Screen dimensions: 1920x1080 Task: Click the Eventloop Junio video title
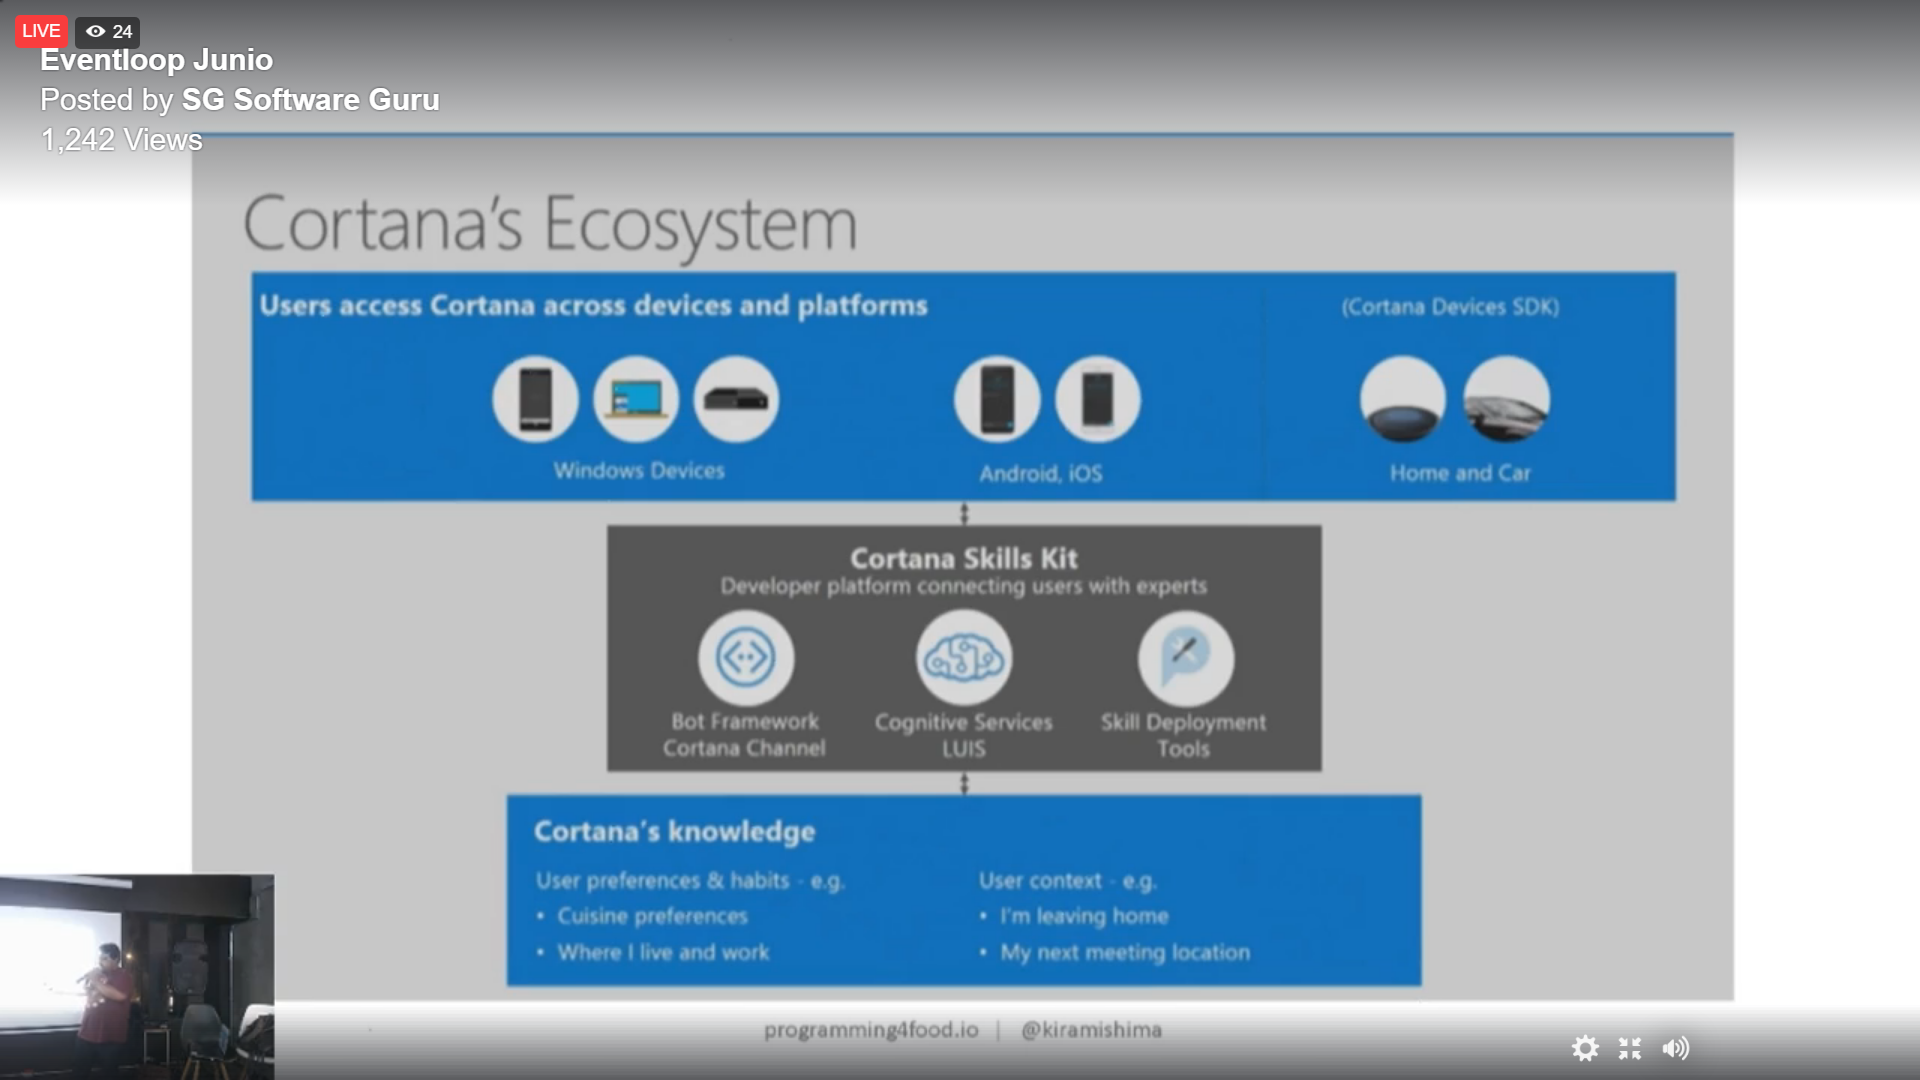pyautogui.click(x=156, y=60)
